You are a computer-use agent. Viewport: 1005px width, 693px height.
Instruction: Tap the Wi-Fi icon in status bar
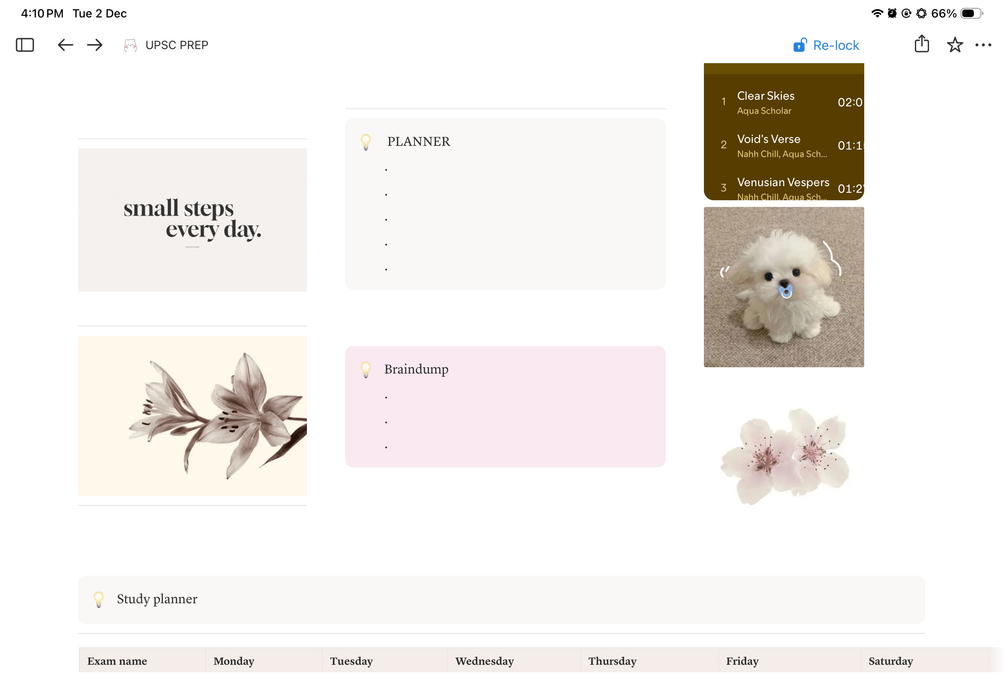click(x=877, y=13)
